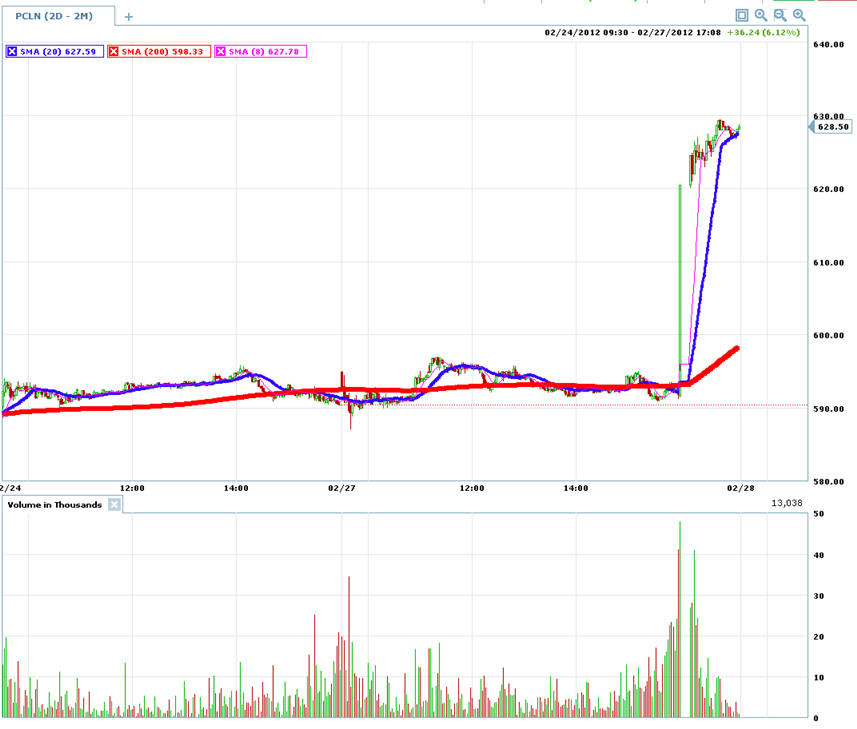
Task: Click the 02/27 date axis label
Action: 342,488
